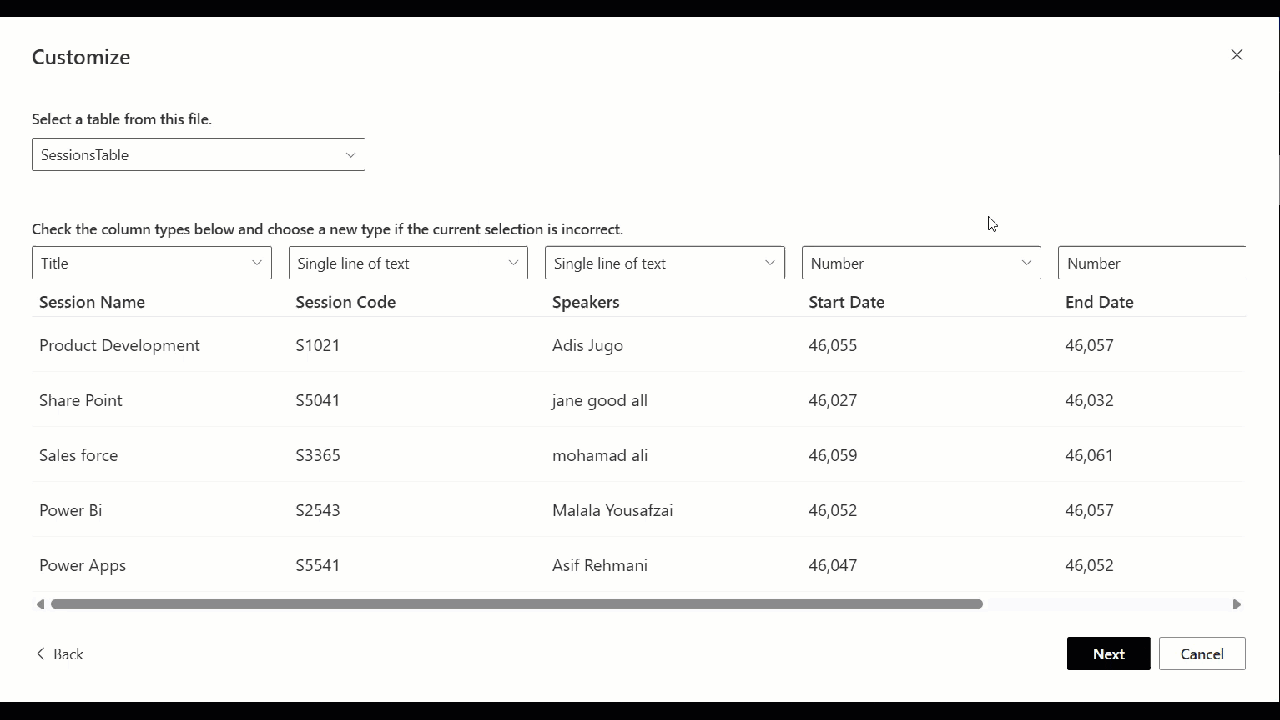
Task: Click the right scroll arrow of the horizontal scrollbar
Action: click(1237, 604)
